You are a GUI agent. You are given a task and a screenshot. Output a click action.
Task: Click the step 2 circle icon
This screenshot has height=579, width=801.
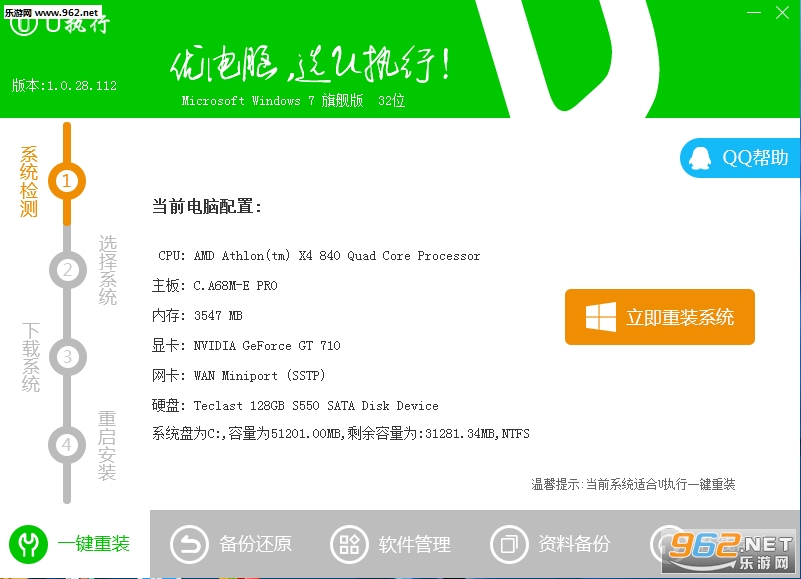pos(67,269)
